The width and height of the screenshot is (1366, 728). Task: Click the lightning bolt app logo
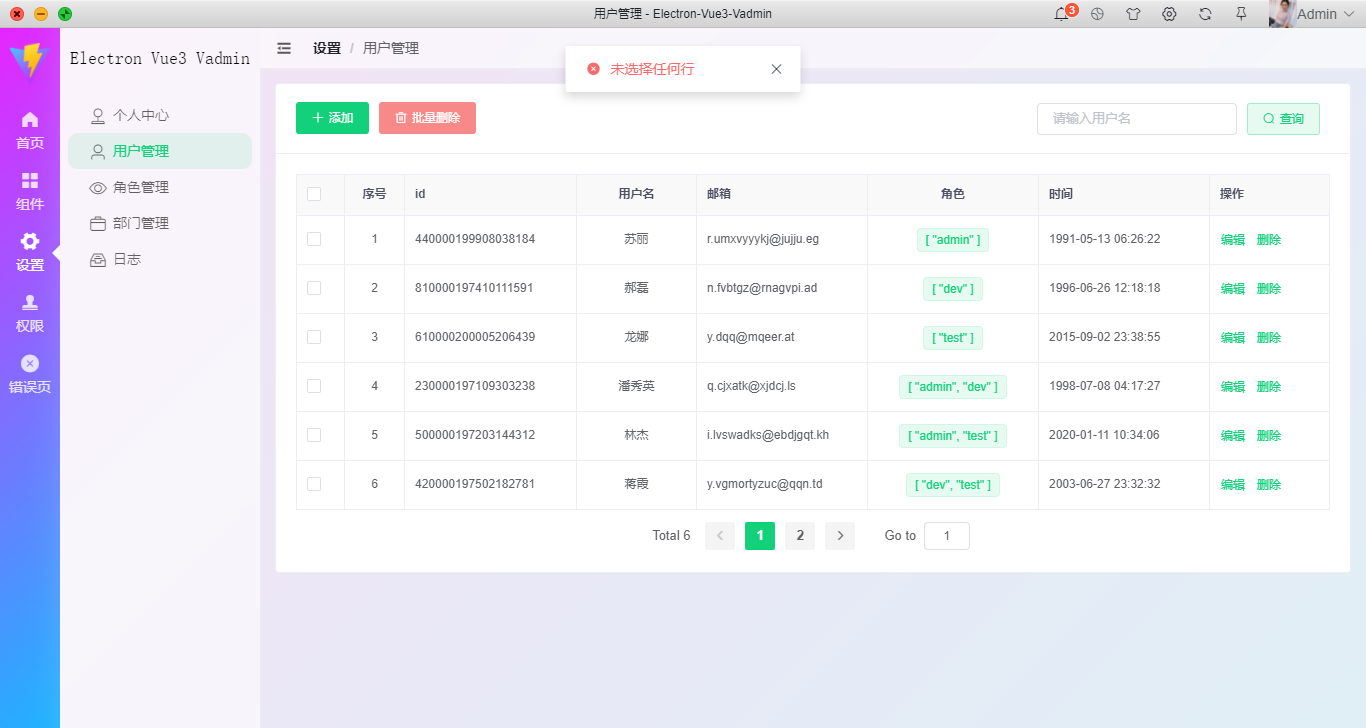(x=30, y=60)
